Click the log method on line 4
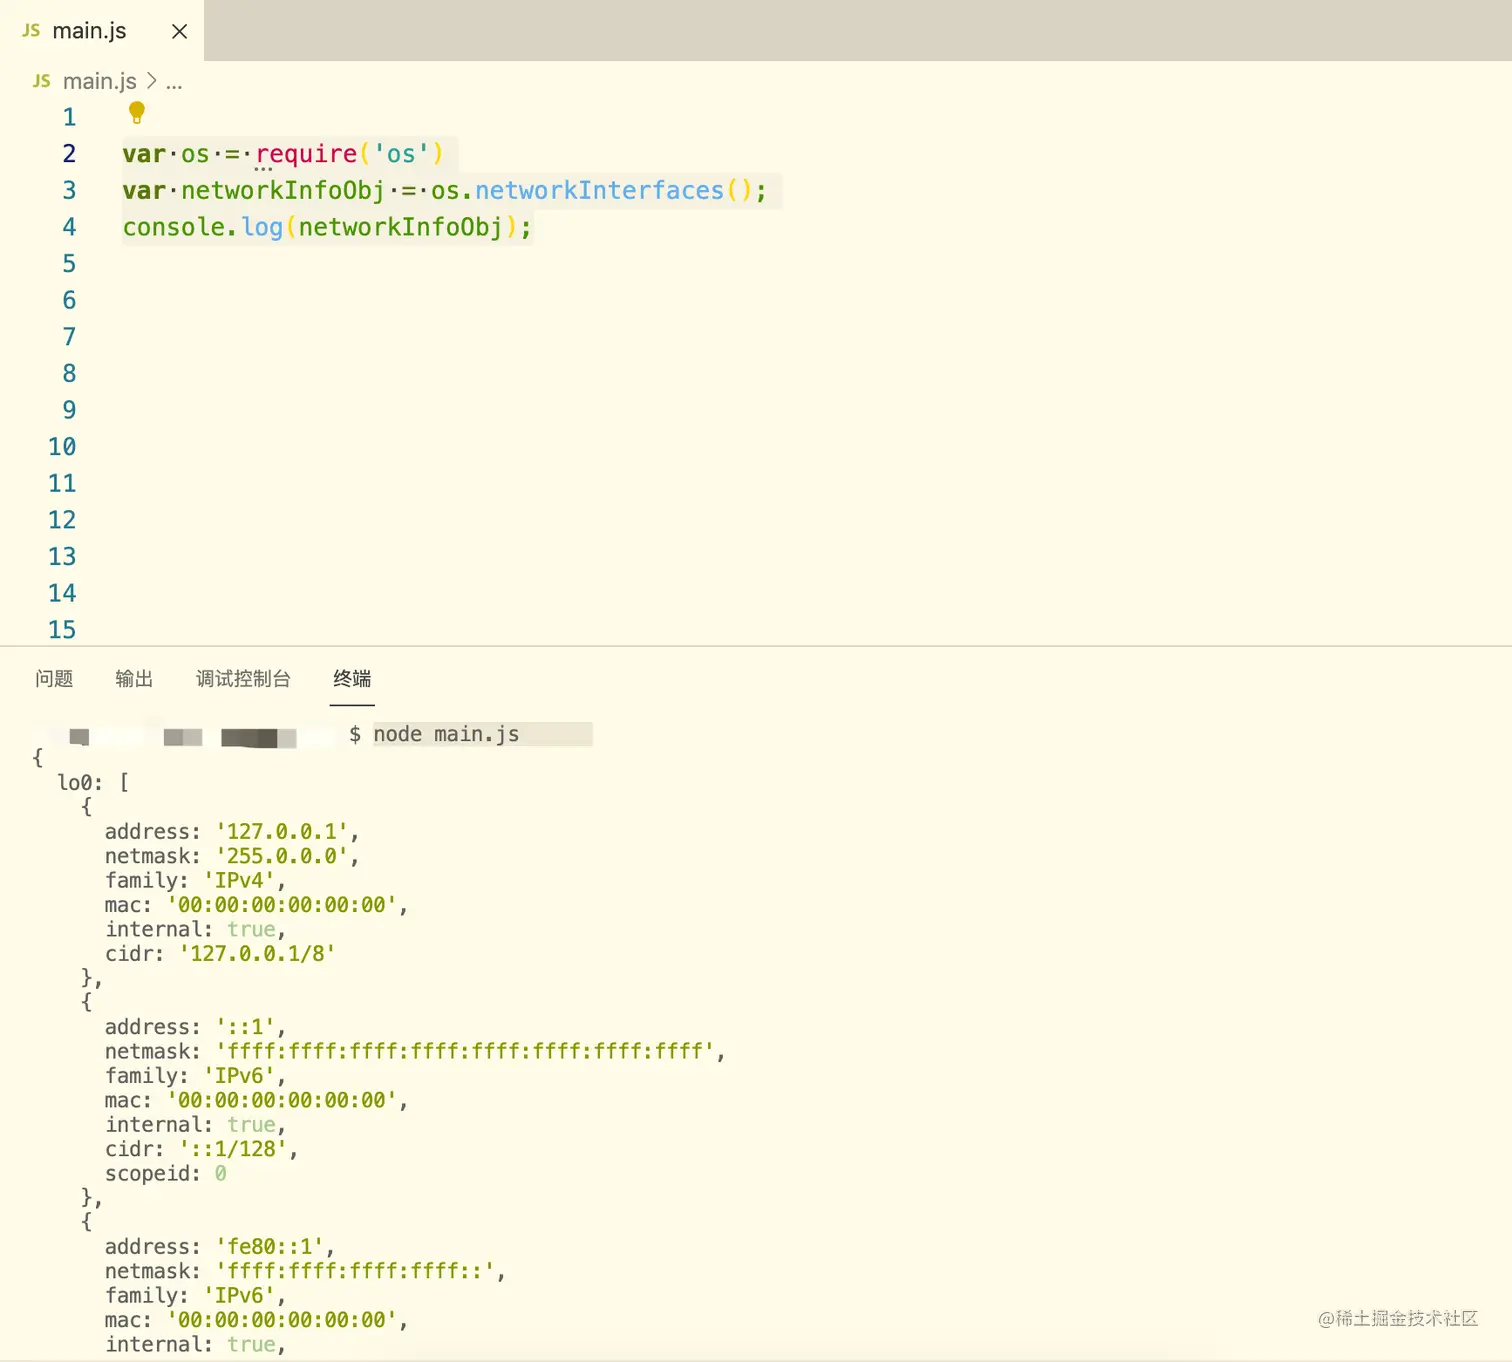Image resolution: width=1512 pixels, height=1362 pixels. tap(262, 227)
